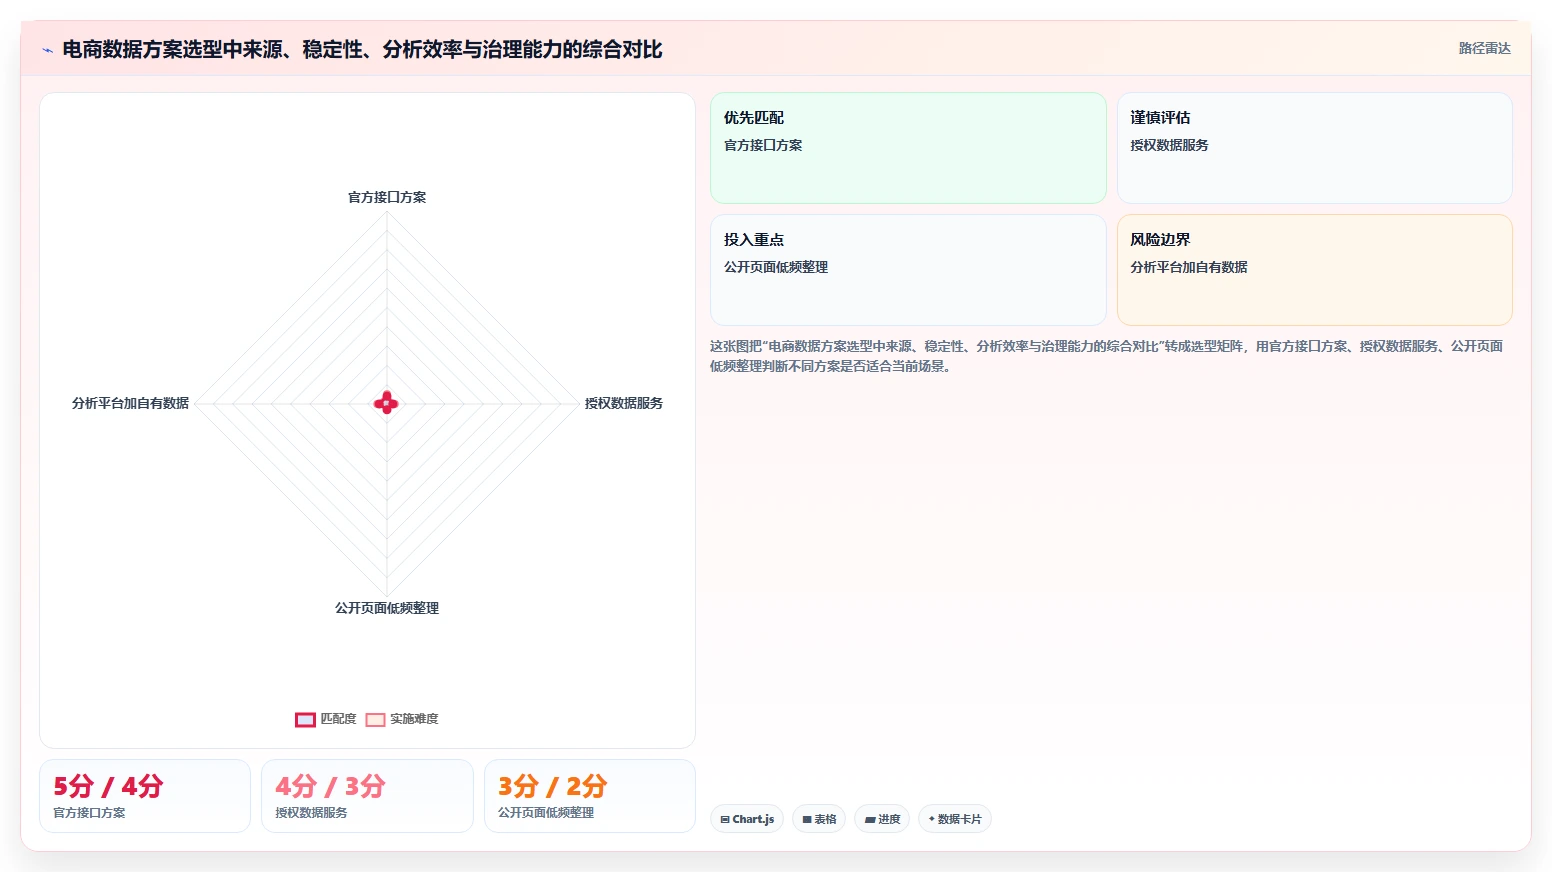
Task: Click the Chart.js tag
Action: tap(747, 819)
